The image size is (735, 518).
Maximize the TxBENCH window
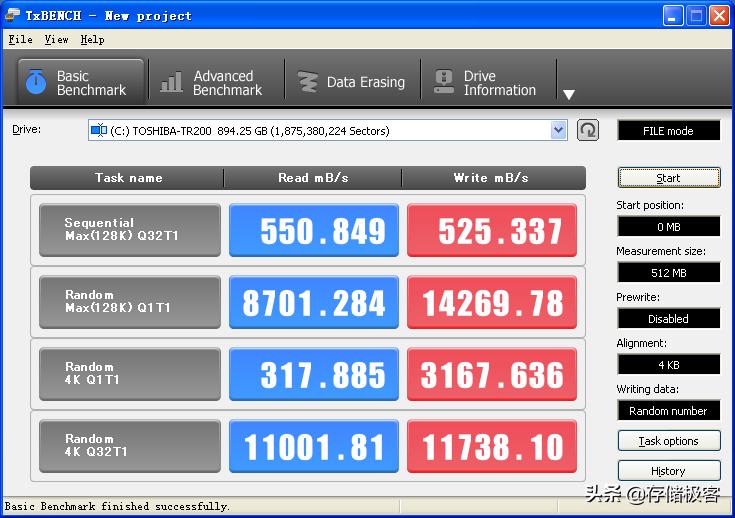pos(696,15)
